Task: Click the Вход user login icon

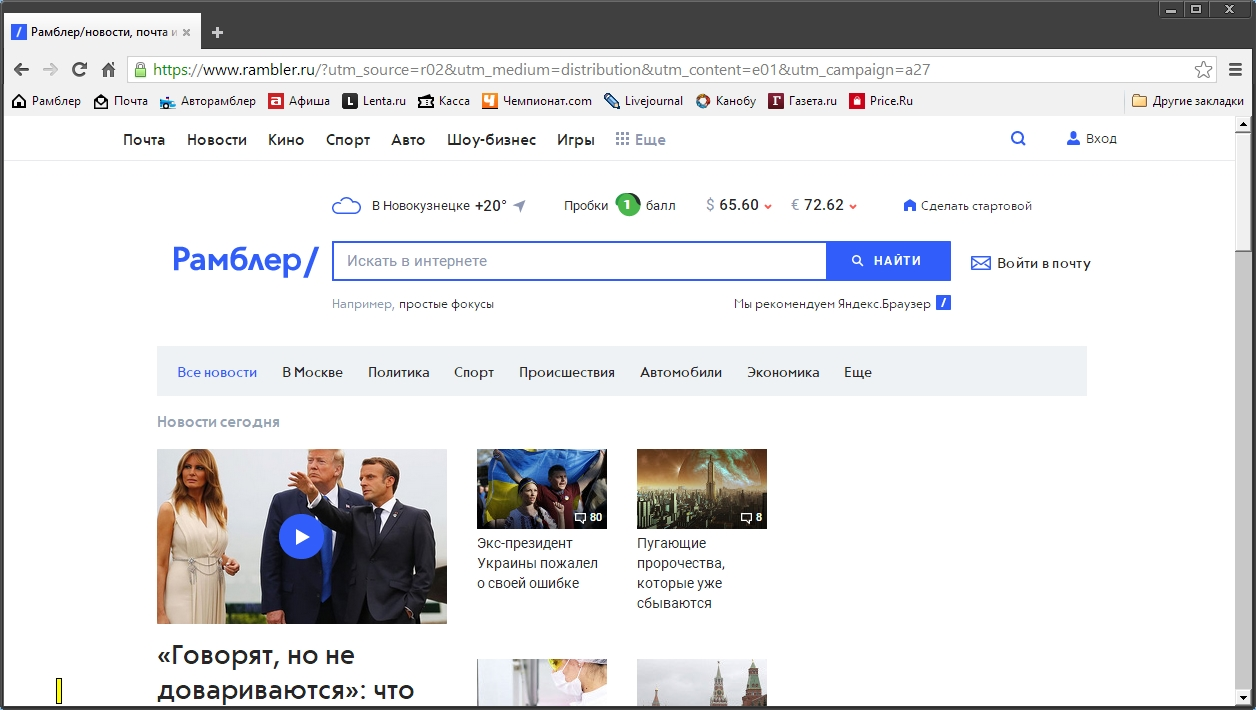Action: pos(1074,139)
